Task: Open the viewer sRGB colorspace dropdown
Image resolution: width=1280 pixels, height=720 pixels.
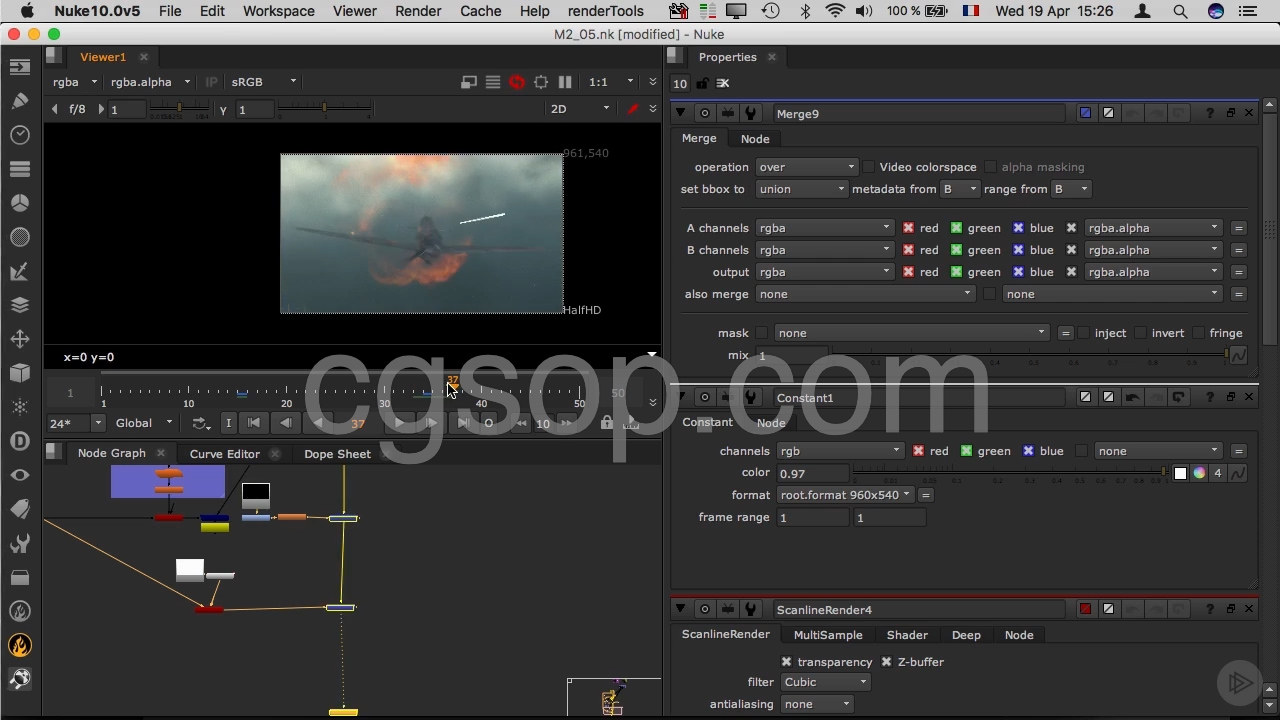Action: pyautogui.click(x=263, y=82)
